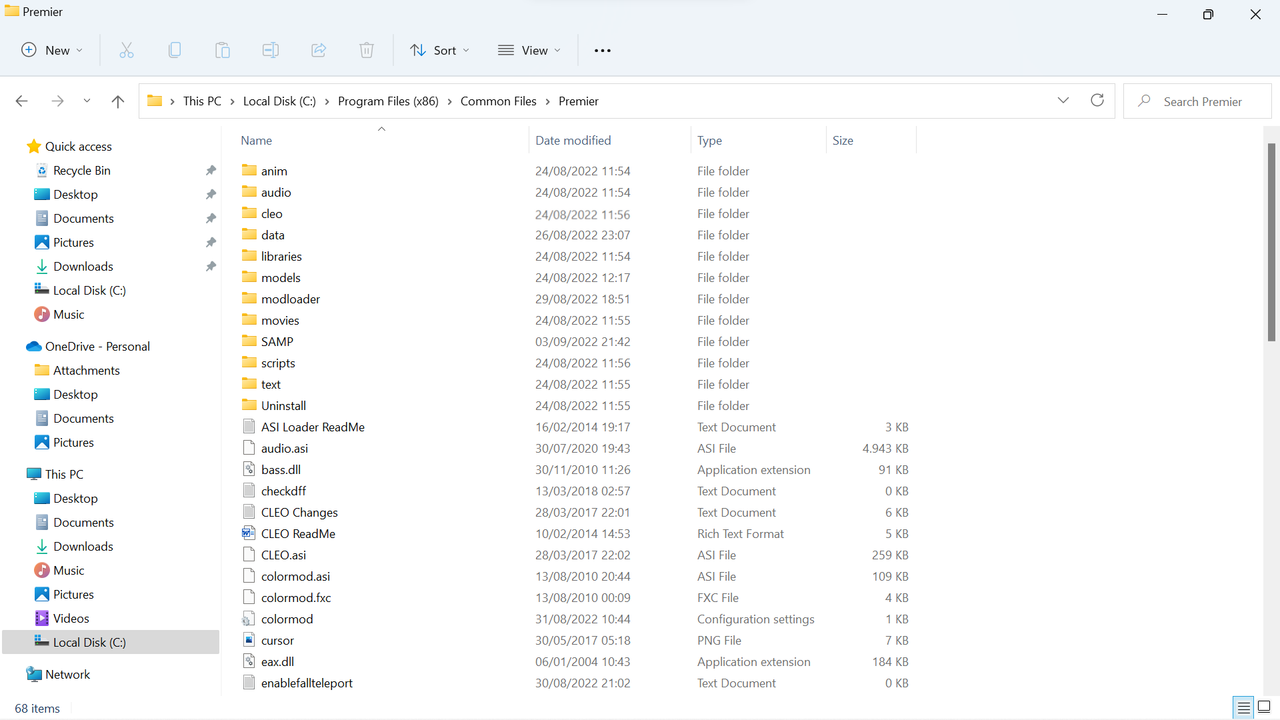Viewport: 1280px width, 720px height.
Task: Select Local Disk (C:) under This PC
Action: (x=110, y=643)
